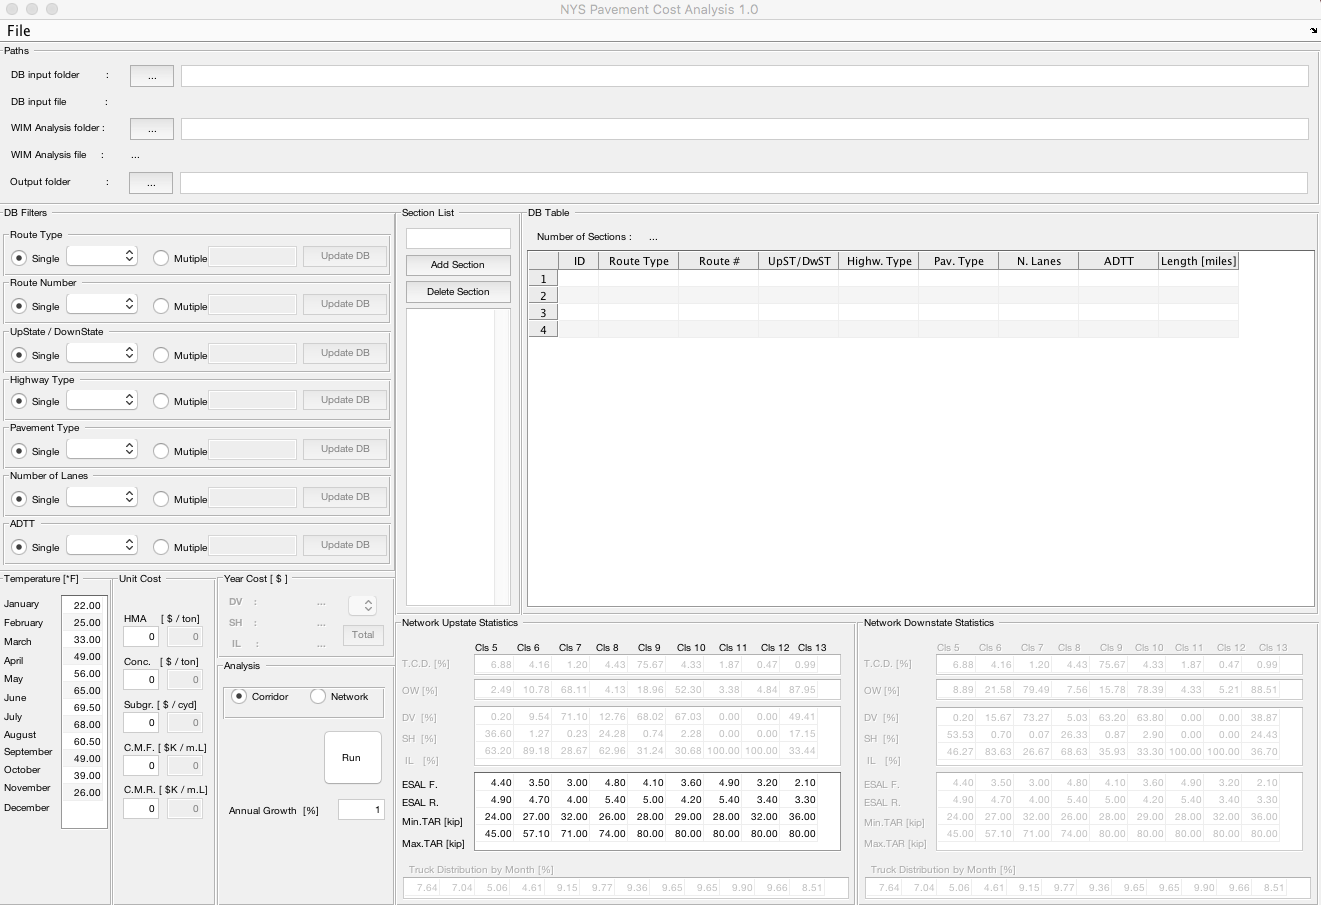Click the Total button in Year Cost
Viewport: 1321px width, 905px height.
(x=362, y=635)
